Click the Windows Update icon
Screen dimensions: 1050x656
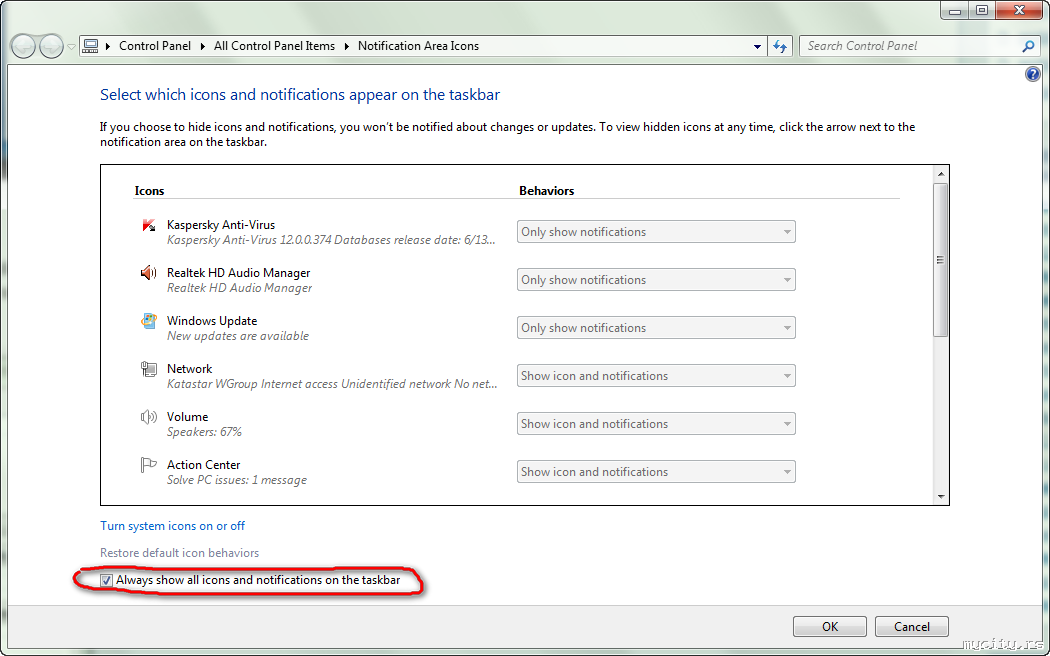[149, 321]
